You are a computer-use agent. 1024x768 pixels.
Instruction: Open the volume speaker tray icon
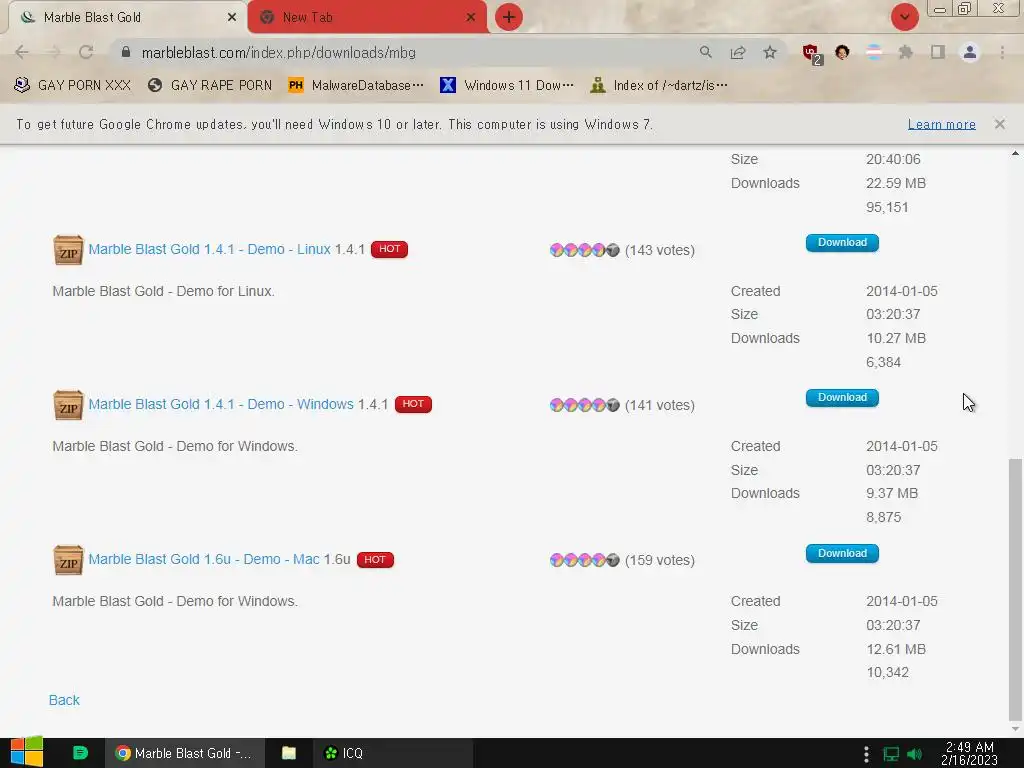(914, 754)
